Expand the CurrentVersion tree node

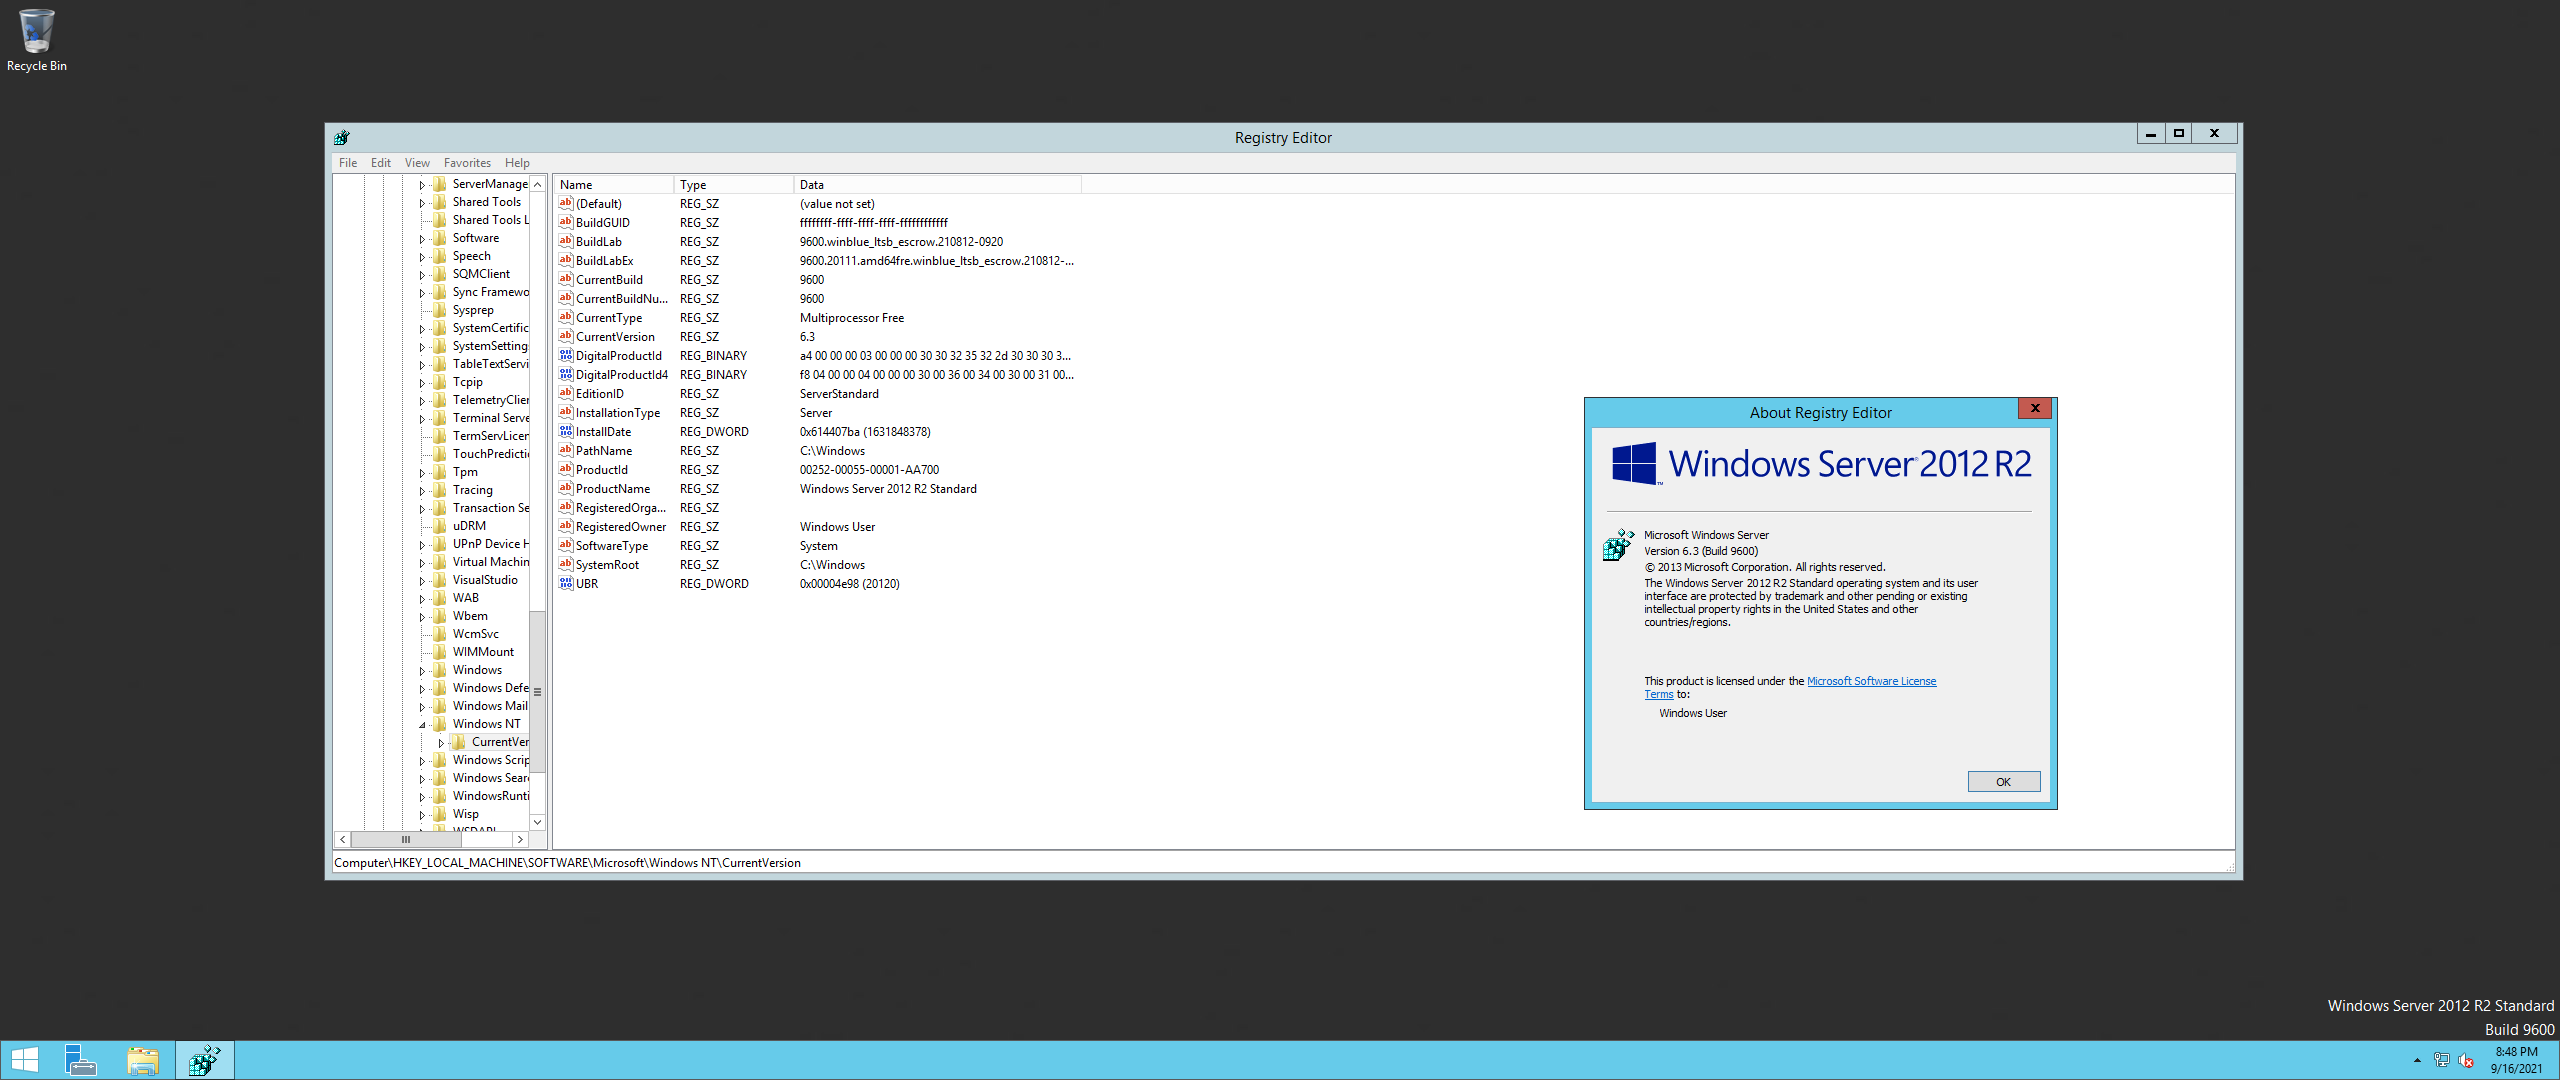[441, 743]
